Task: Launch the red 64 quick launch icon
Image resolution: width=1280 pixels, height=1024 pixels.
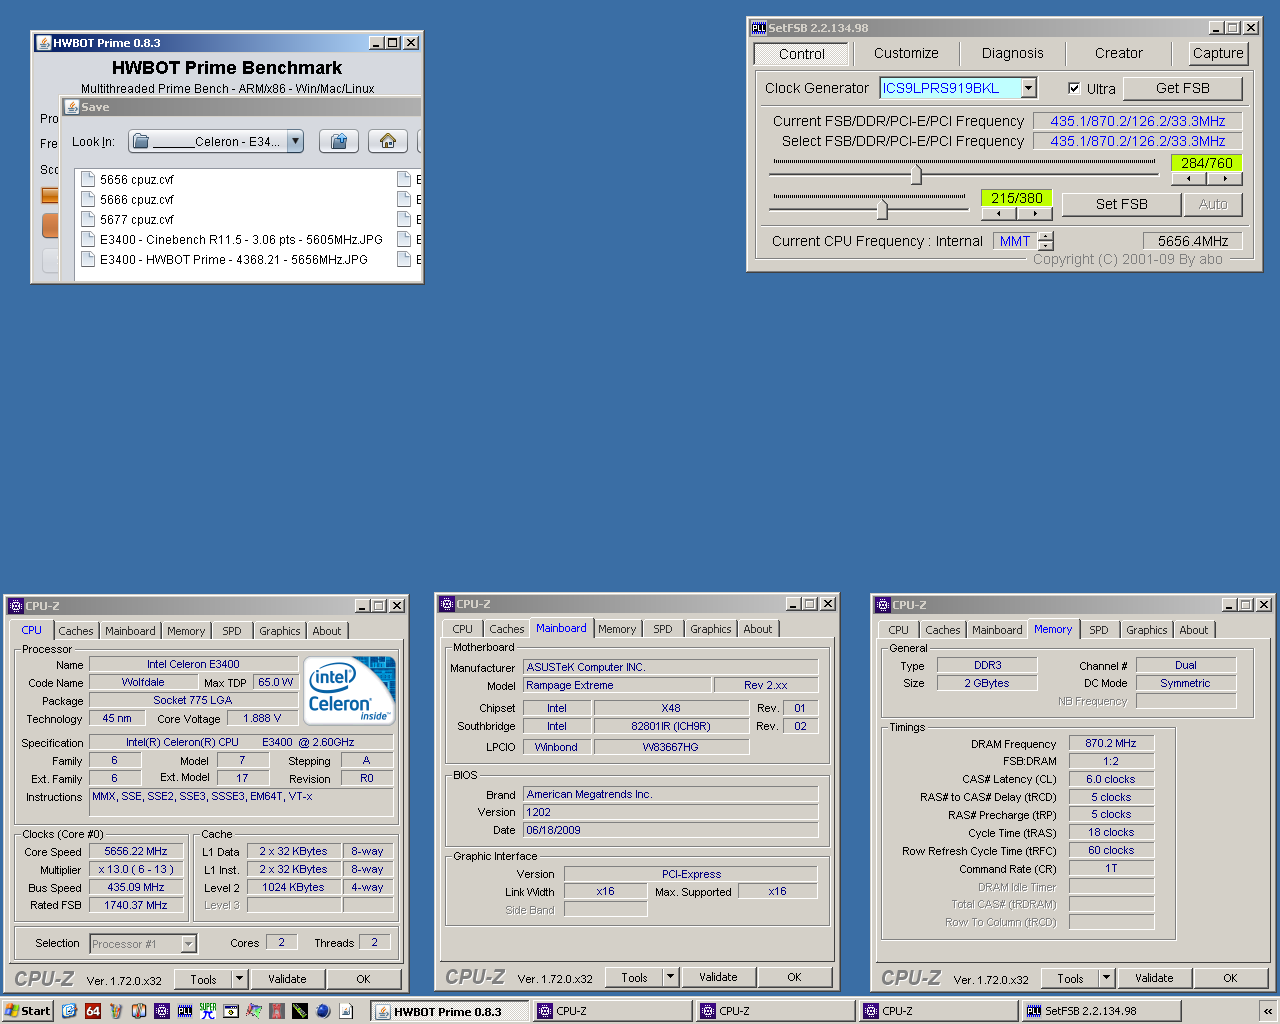Action: coord(93,1011)
